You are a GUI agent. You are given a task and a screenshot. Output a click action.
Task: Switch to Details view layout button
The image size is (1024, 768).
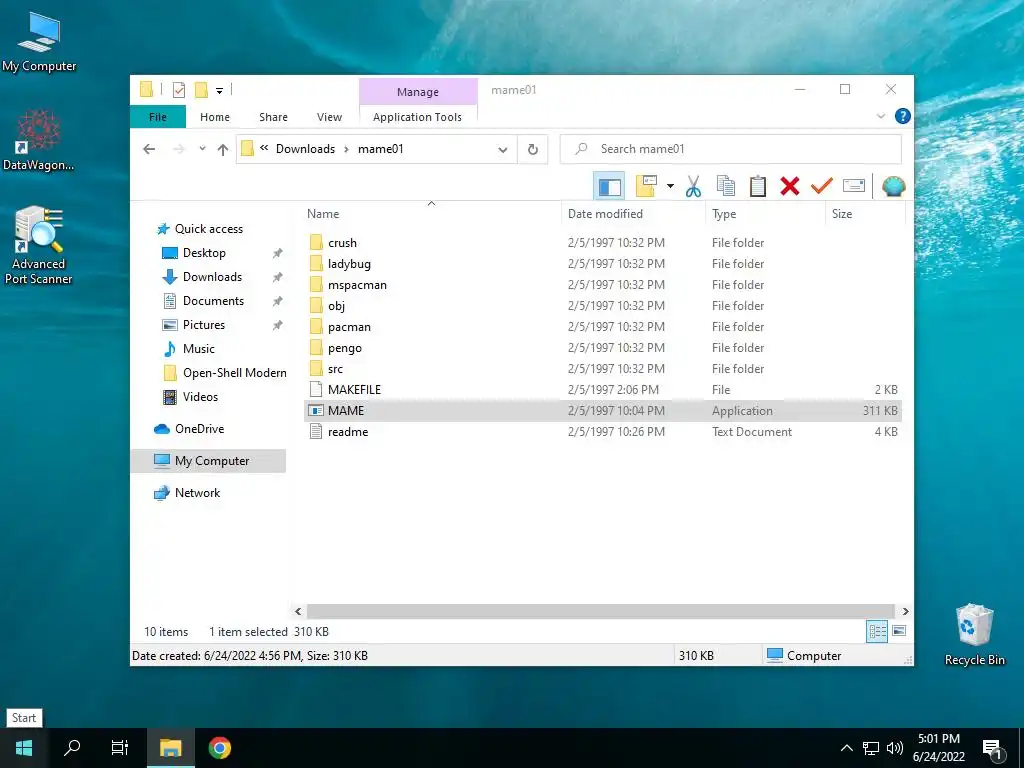(876, 632)
